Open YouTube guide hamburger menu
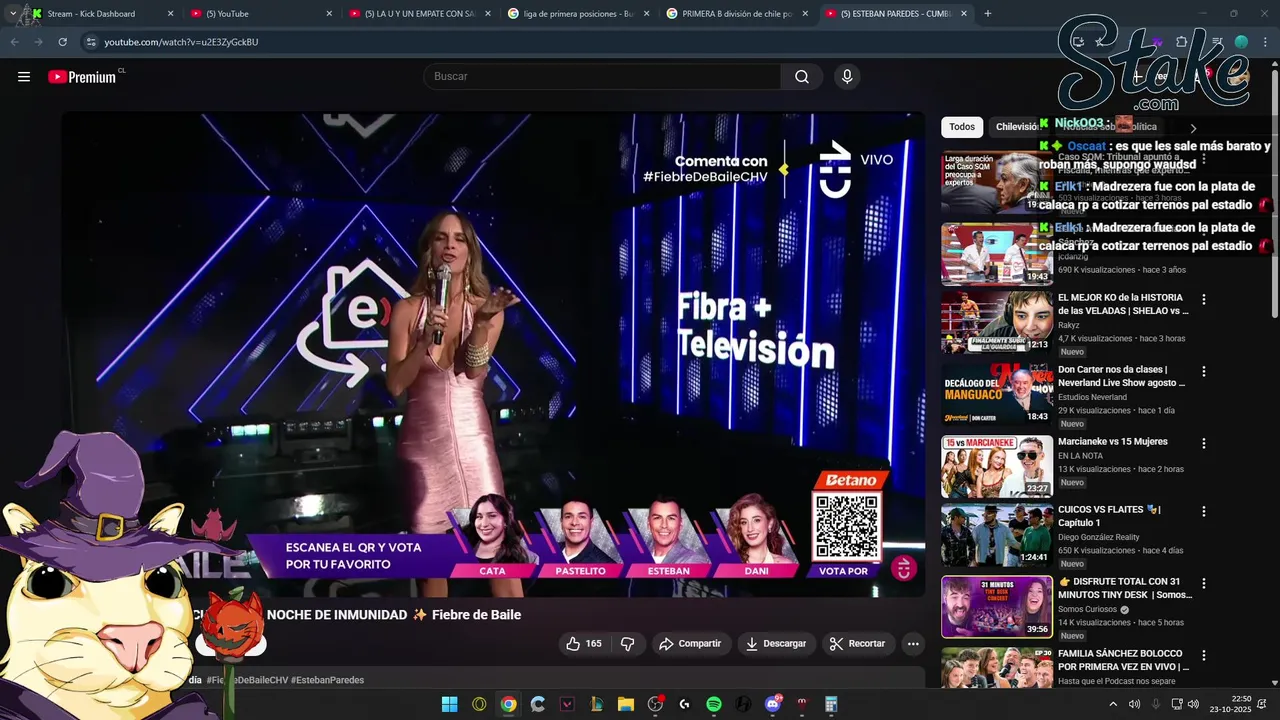The width and height of the screenshot is (1280, 720). coord(24,77)
